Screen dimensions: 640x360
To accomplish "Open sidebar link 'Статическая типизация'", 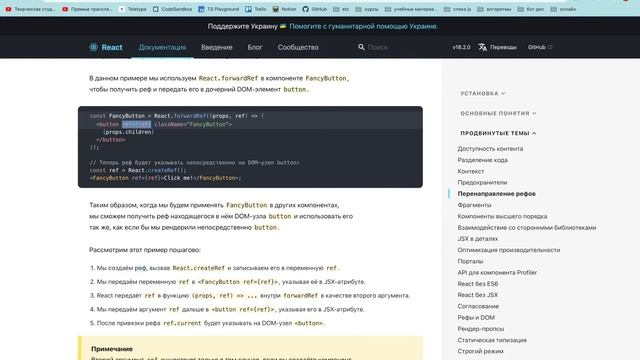I will [x=492, y=340].
